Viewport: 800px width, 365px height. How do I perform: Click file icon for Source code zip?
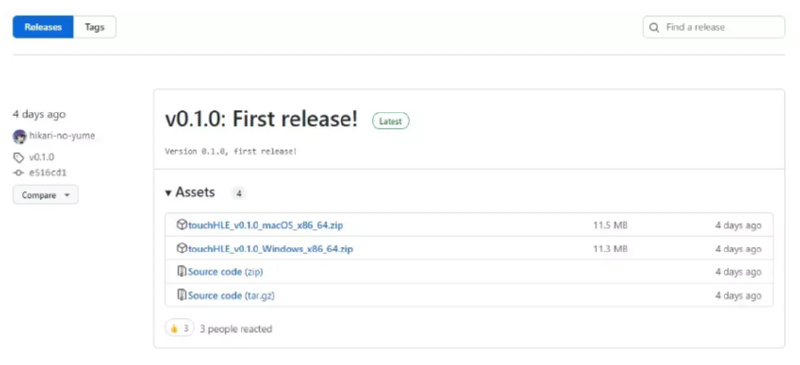pyautogui.click(x=182, y=272)
